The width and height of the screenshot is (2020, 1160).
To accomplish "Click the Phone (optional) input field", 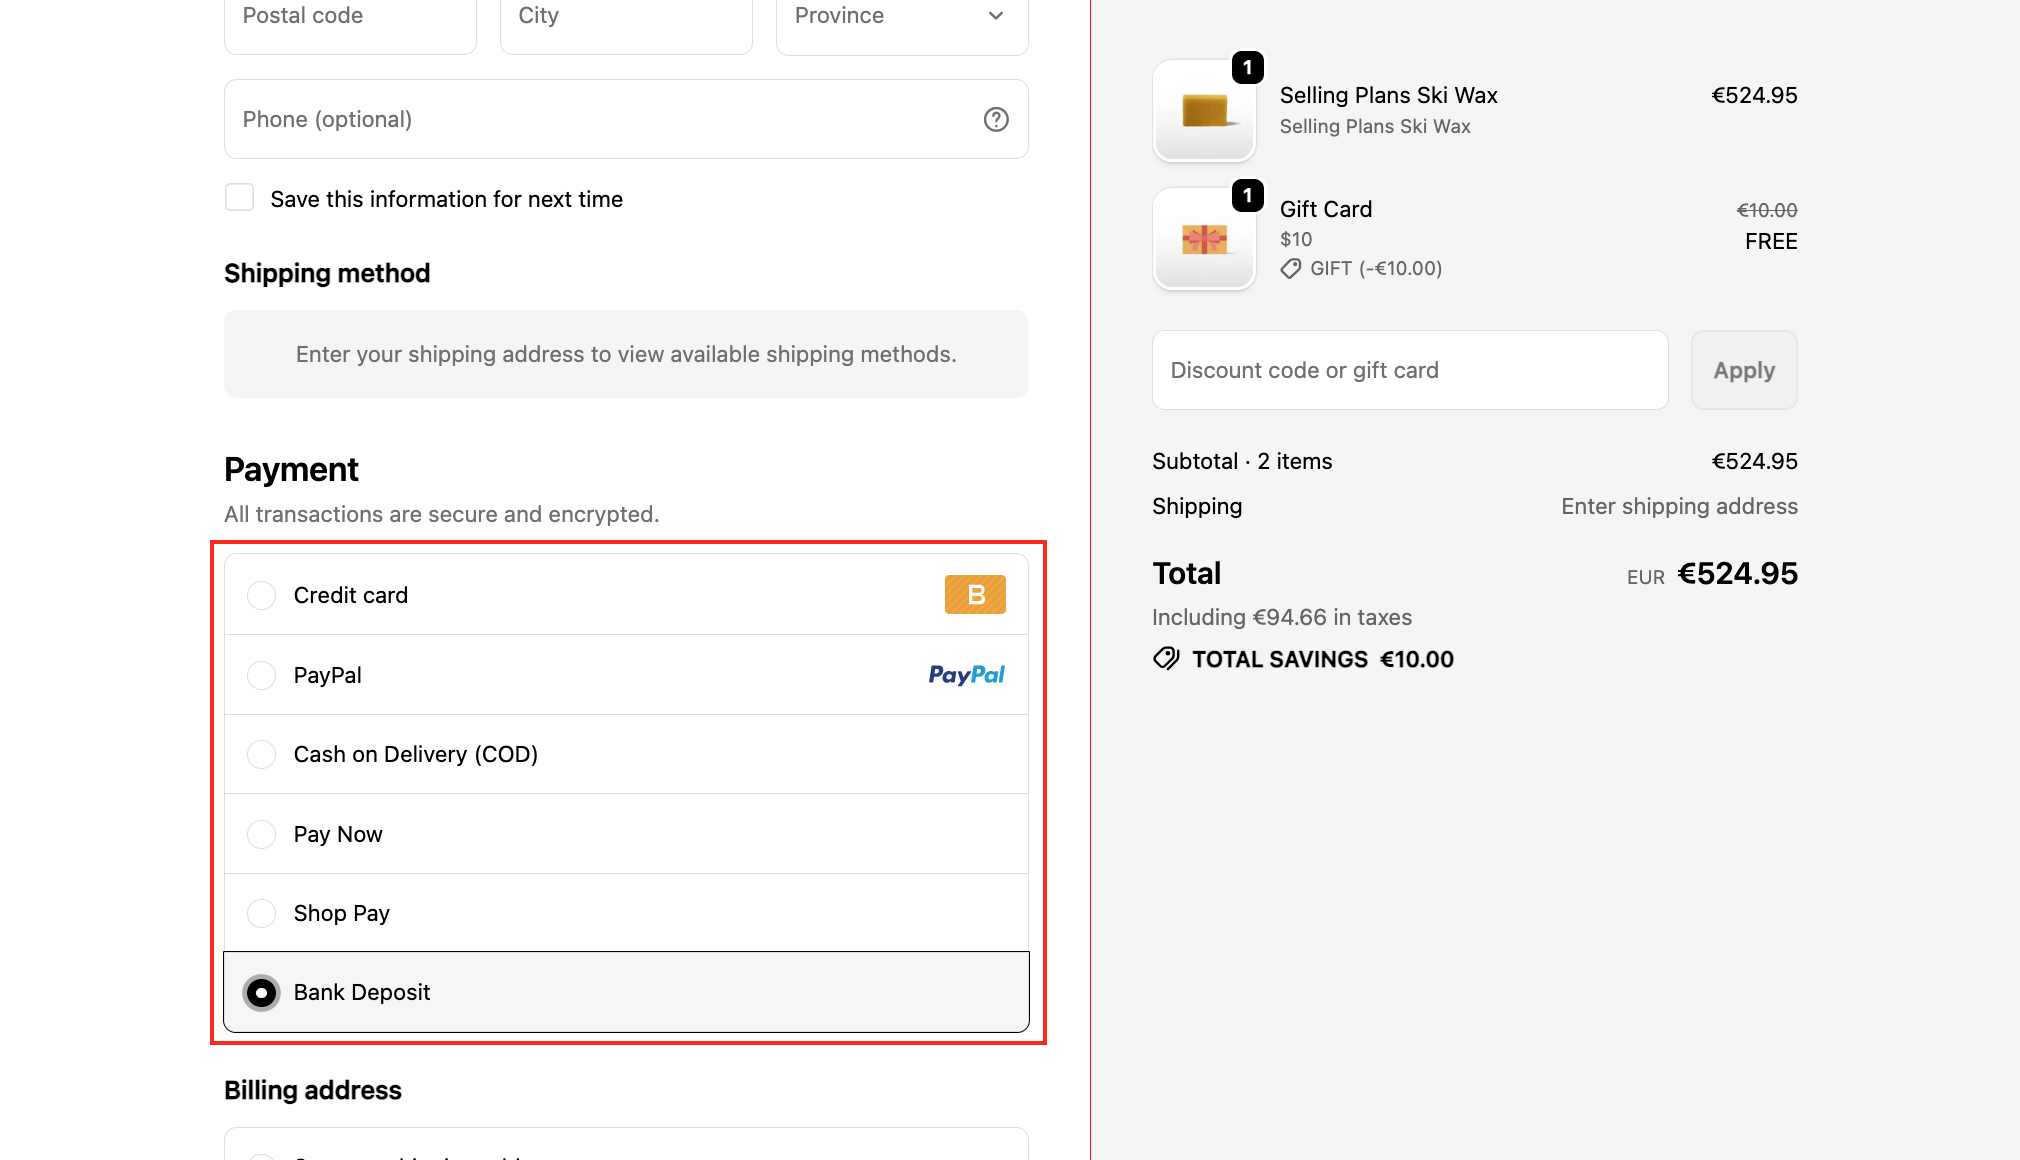I will pyautogui.click(x=600, y=119).
